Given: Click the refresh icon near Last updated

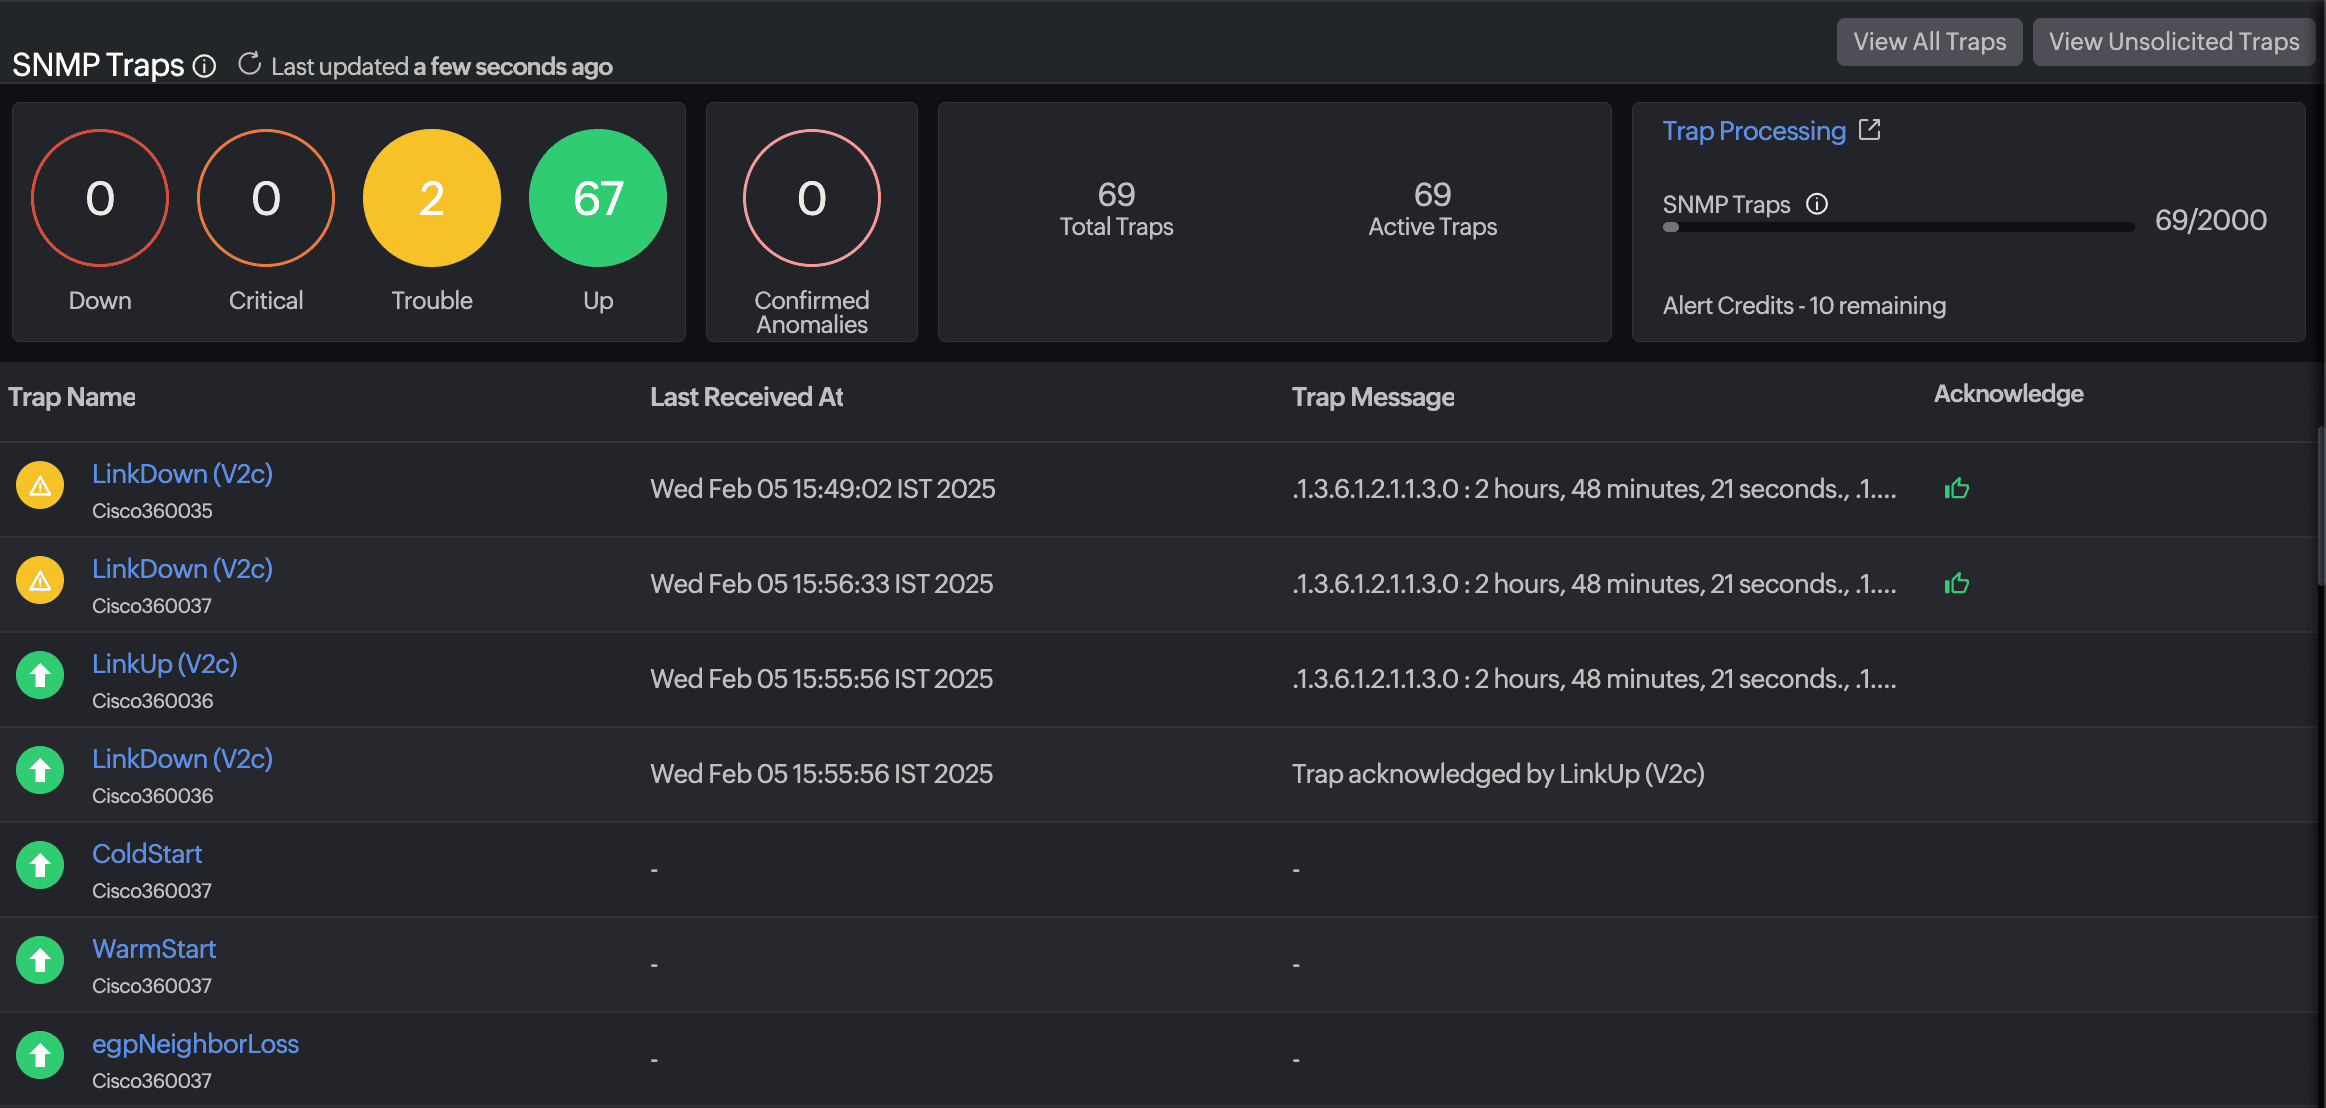Looking at the screenshot, I should pos(249,64).
